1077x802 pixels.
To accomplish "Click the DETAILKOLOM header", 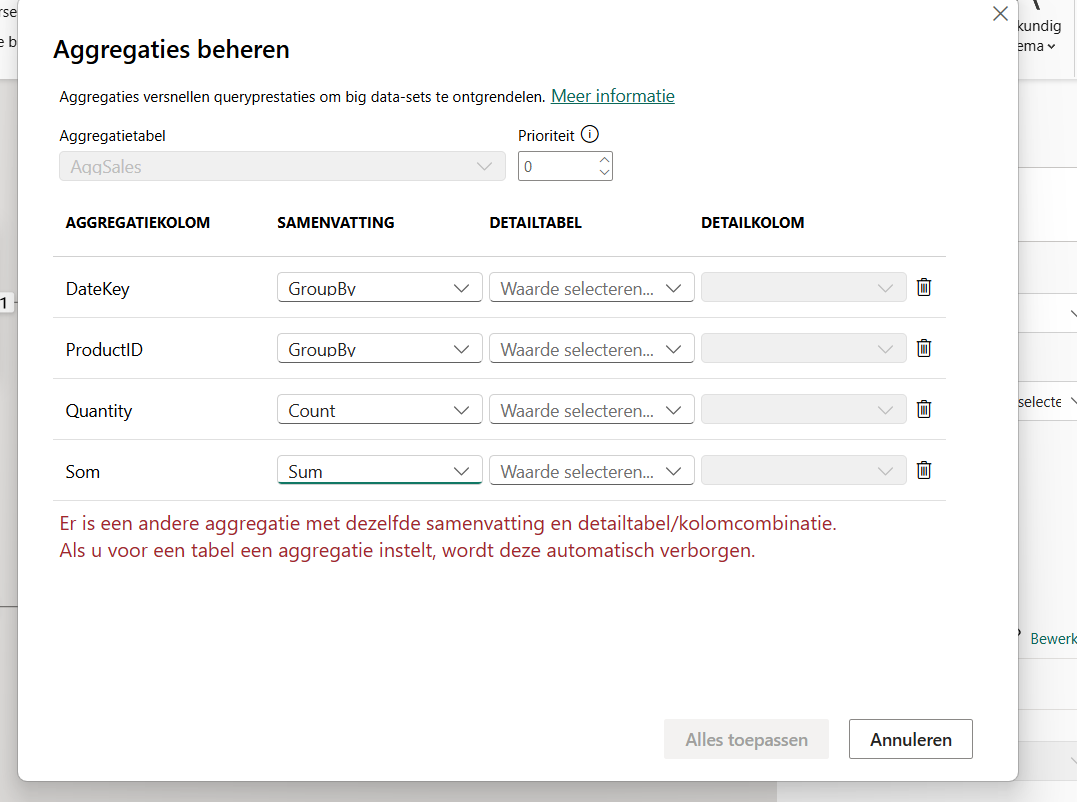I will pos(753,222).
